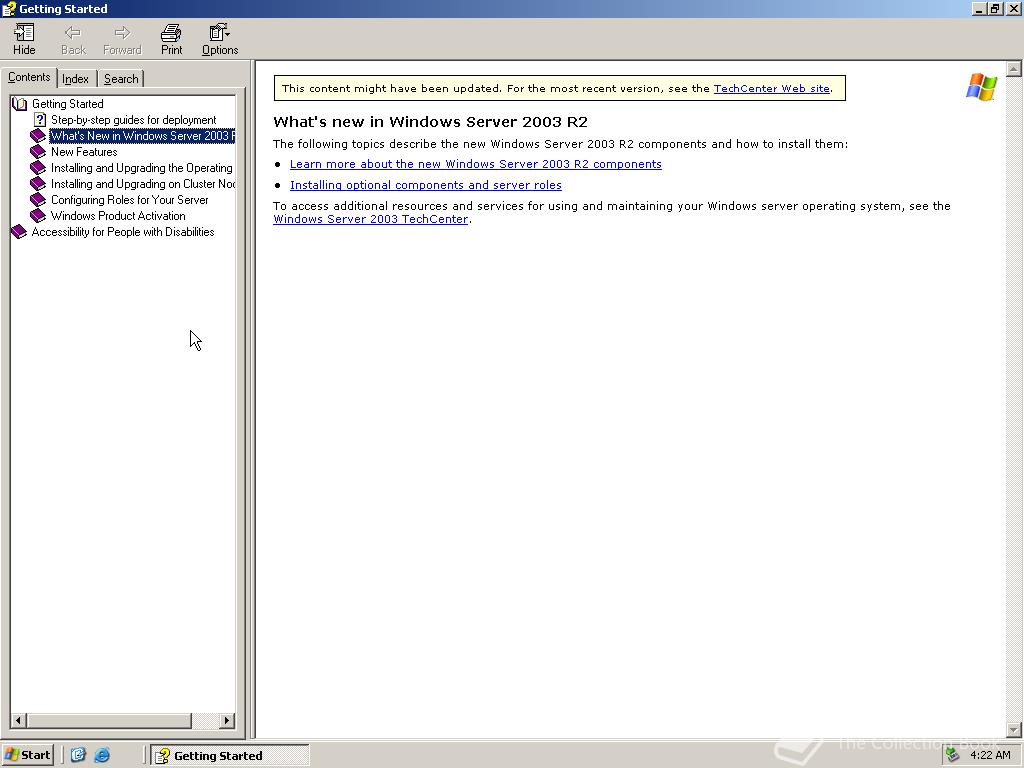Click the topic pane scroll up arrow

1014,69
